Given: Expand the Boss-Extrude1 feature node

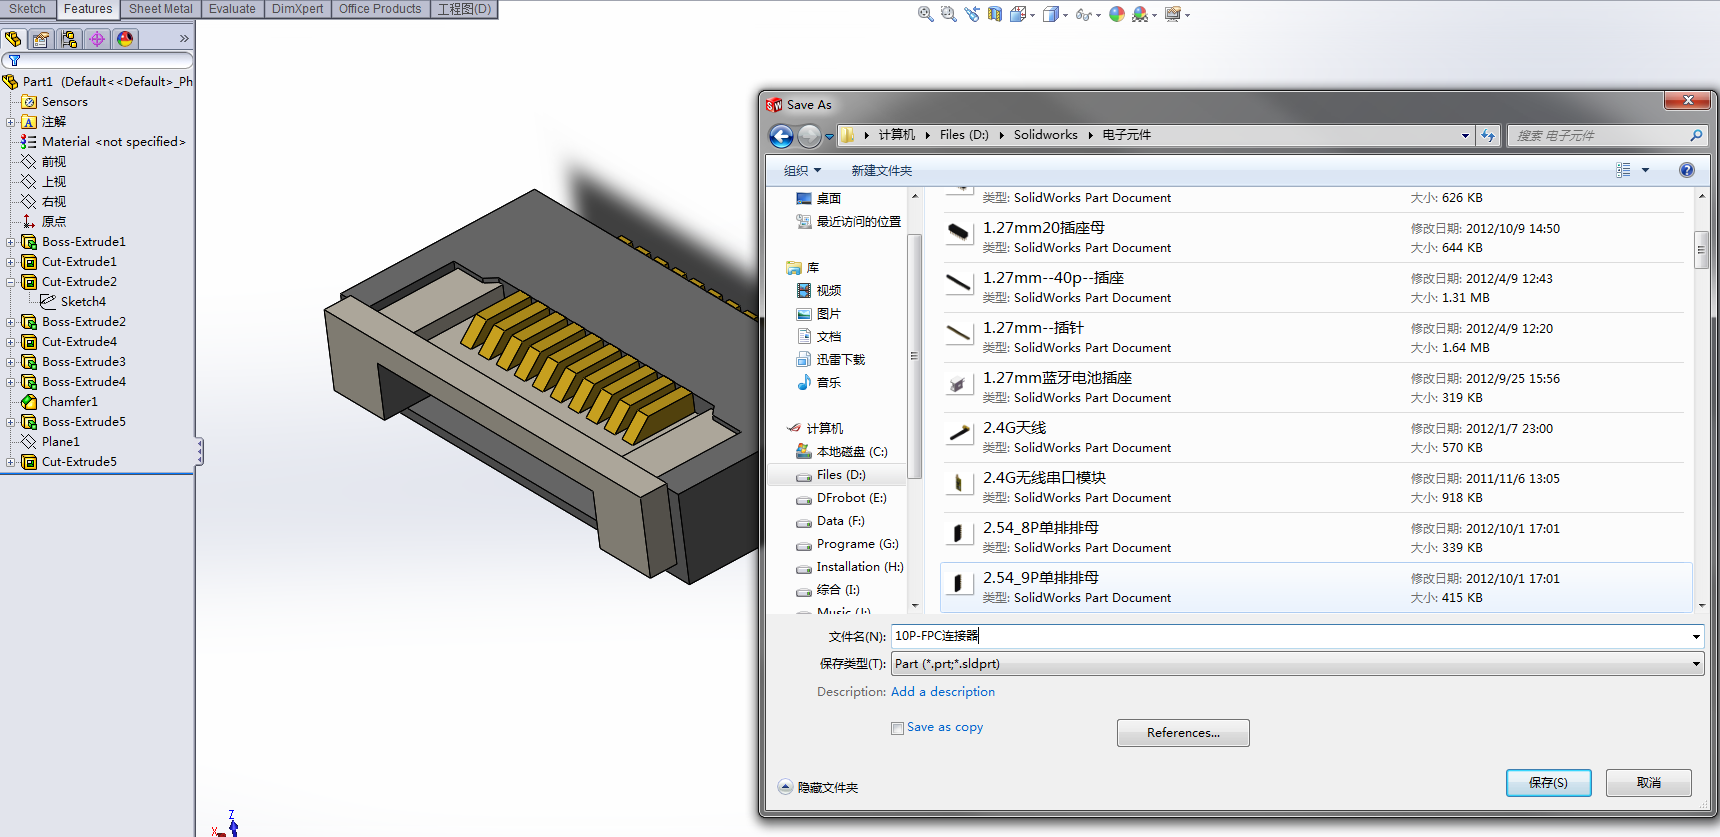Looking at the screenshot, I should pos(10,242).
